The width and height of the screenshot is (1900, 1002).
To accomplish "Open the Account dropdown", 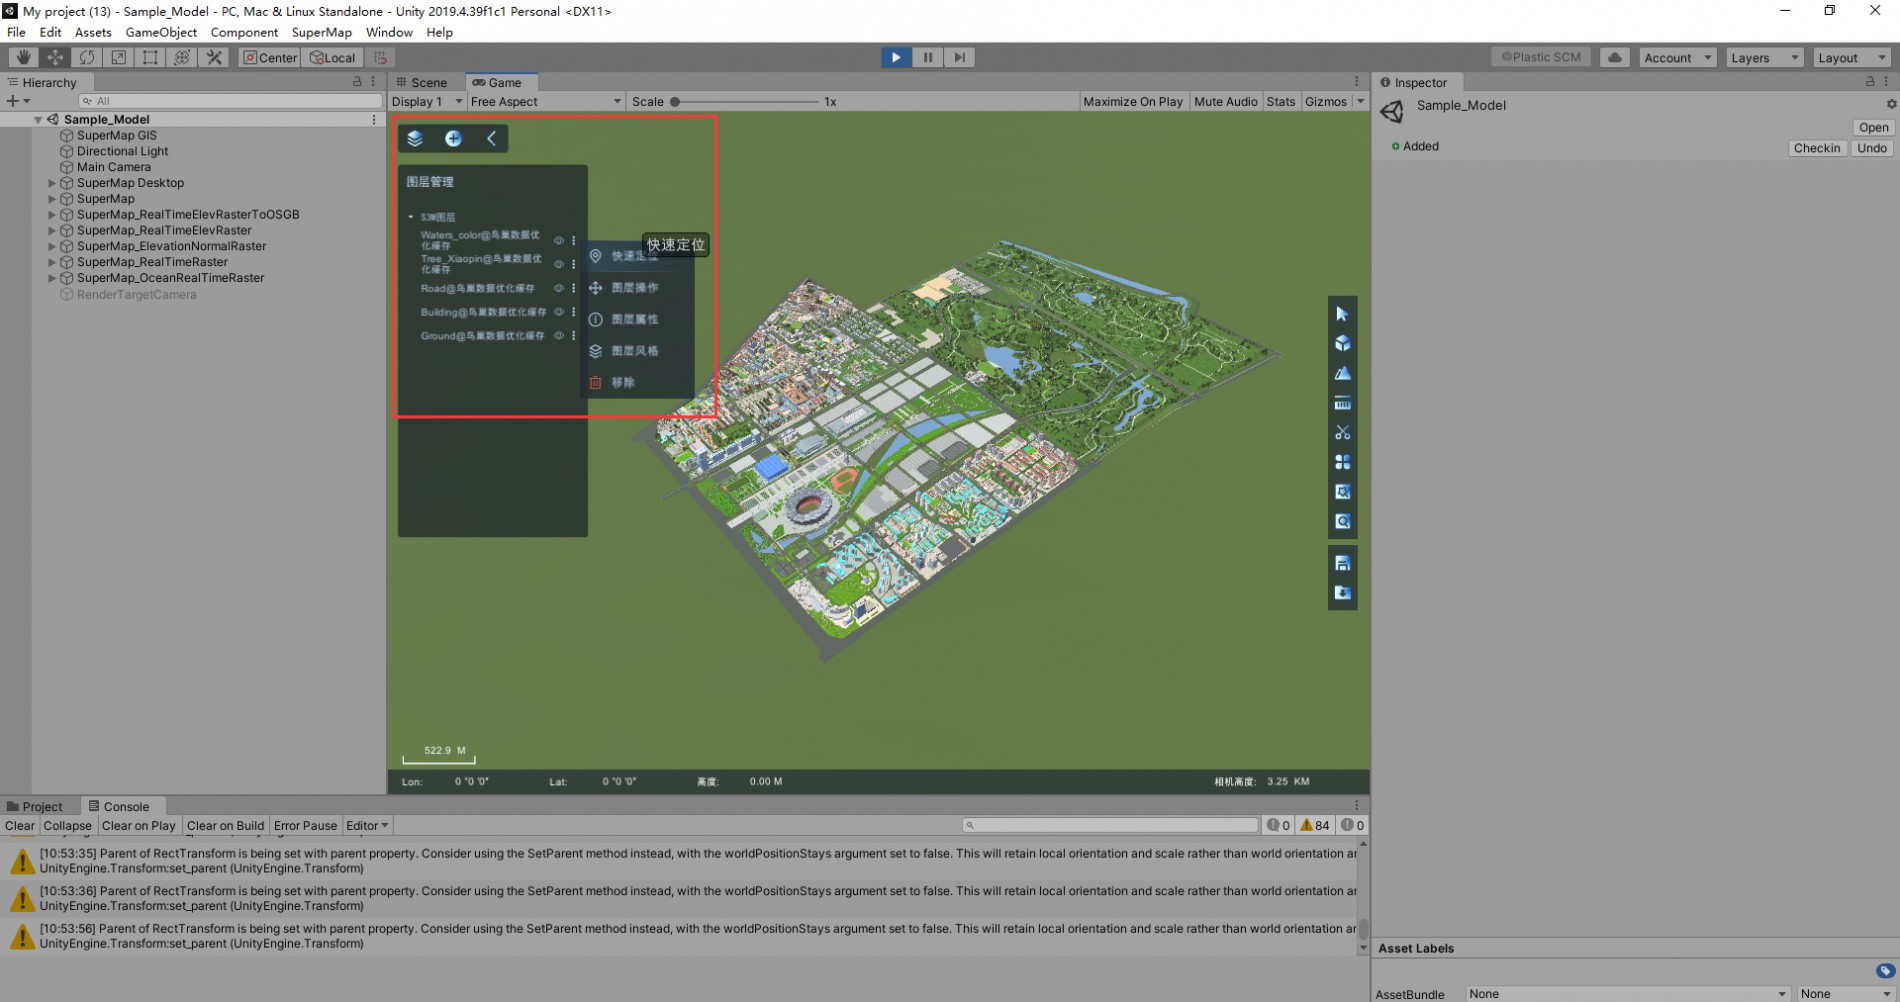I will (x=1677, y=58).
